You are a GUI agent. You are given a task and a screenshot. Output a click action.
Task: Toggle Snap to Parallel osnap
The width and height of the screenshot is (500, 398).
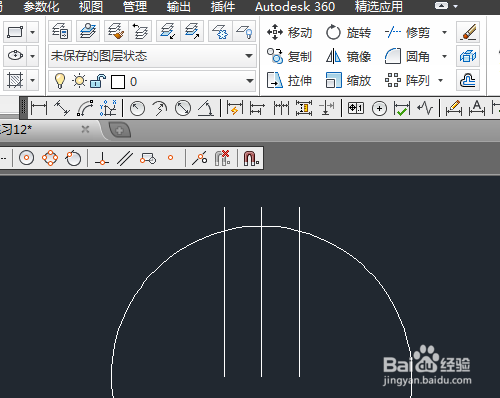(x=125, y=158)
